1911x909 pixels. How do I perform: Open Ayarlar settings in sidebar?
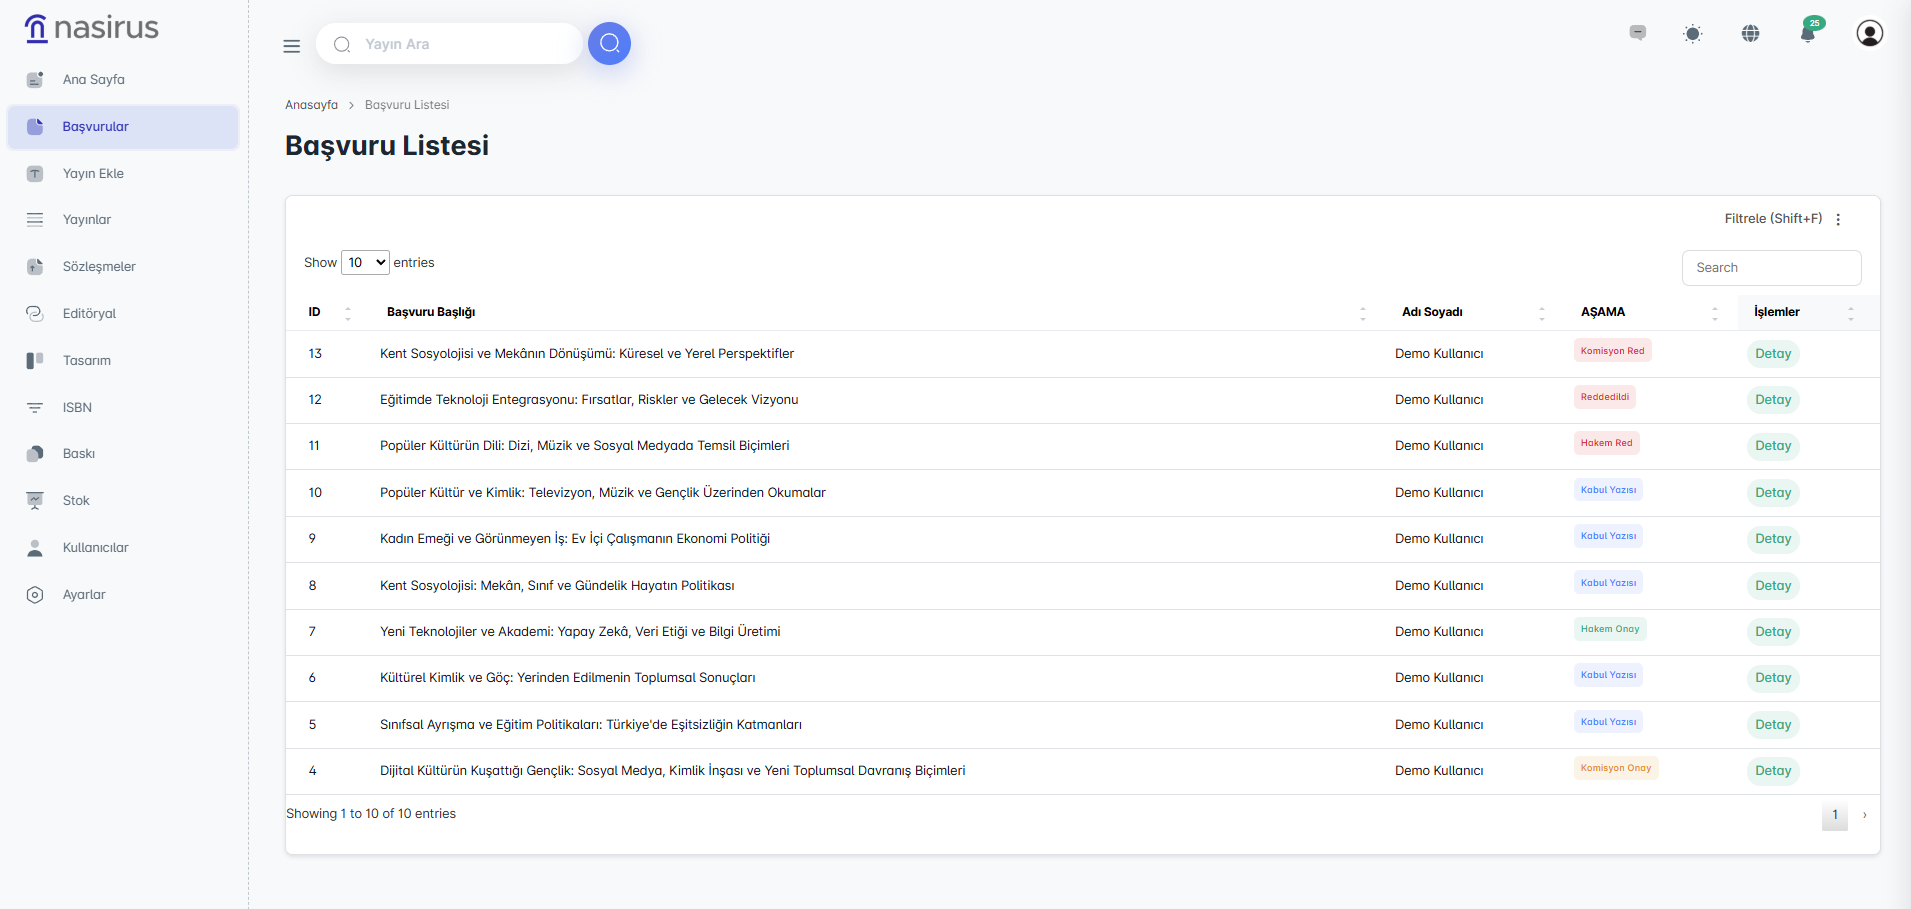[x=84, y=595]
